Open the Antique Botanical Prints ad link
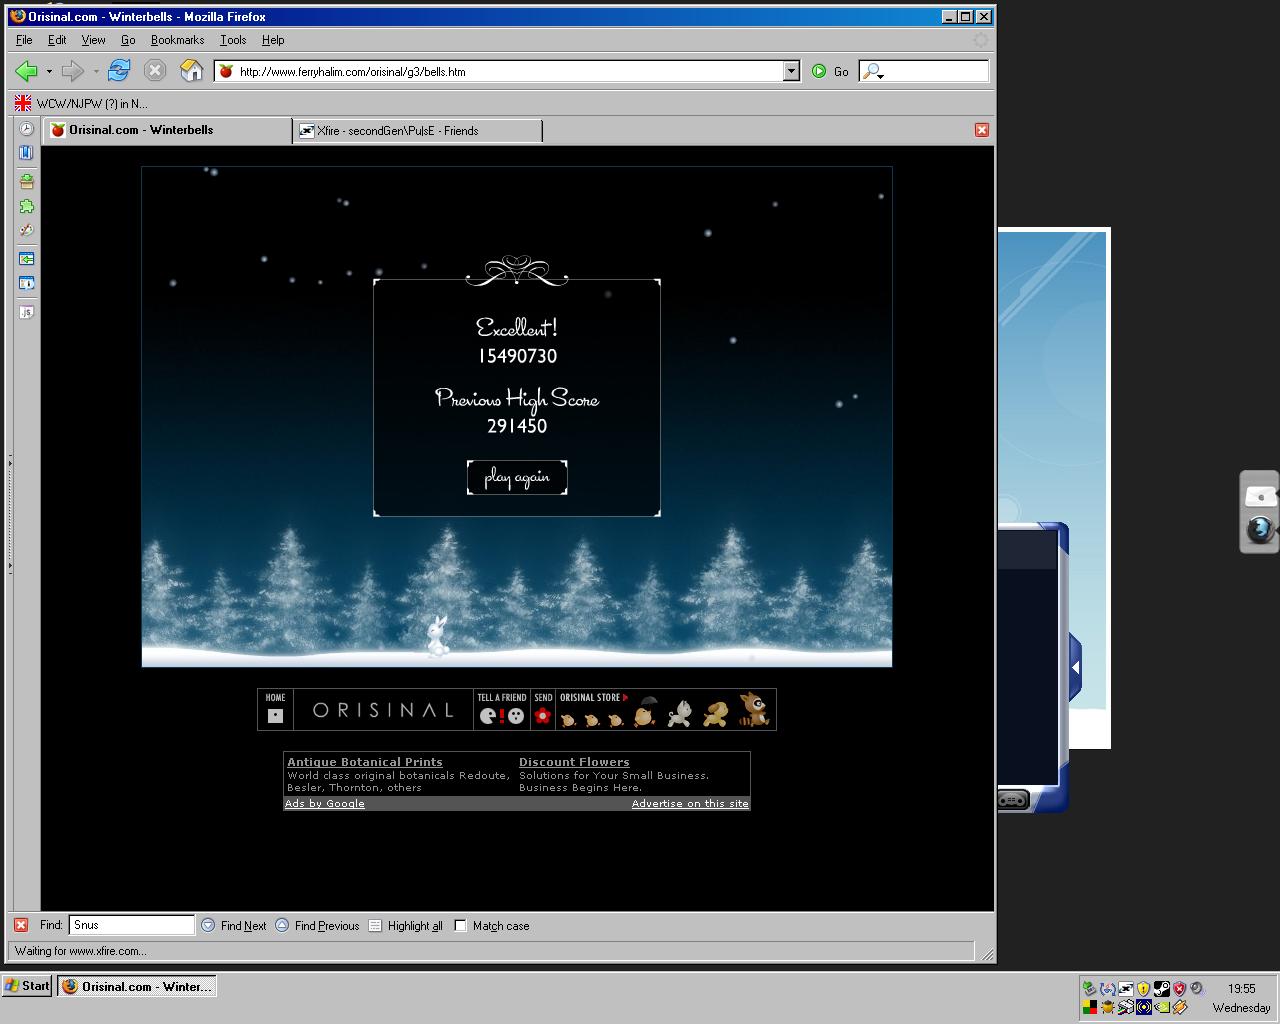 [x=365, y=762]
